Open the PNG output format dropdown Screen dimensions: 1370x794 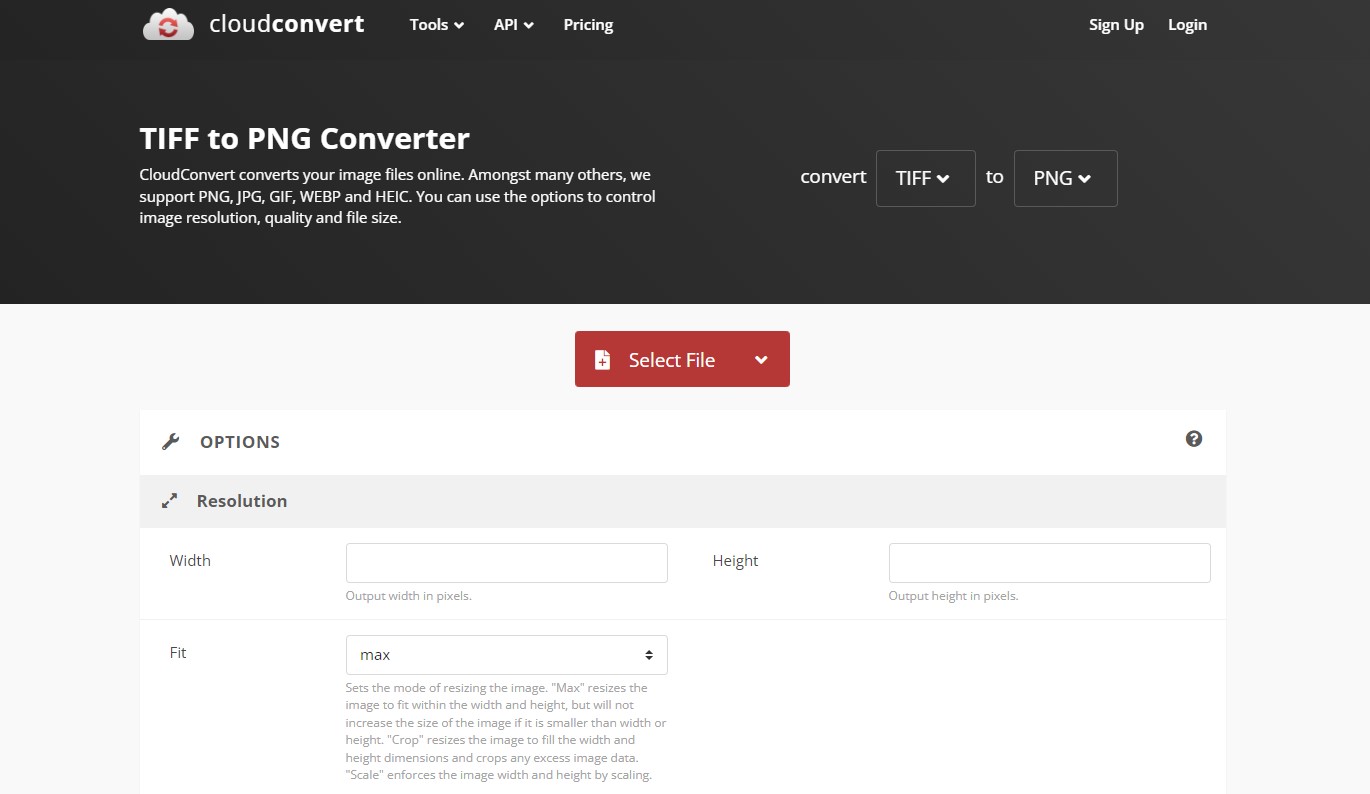point(1064,178)
